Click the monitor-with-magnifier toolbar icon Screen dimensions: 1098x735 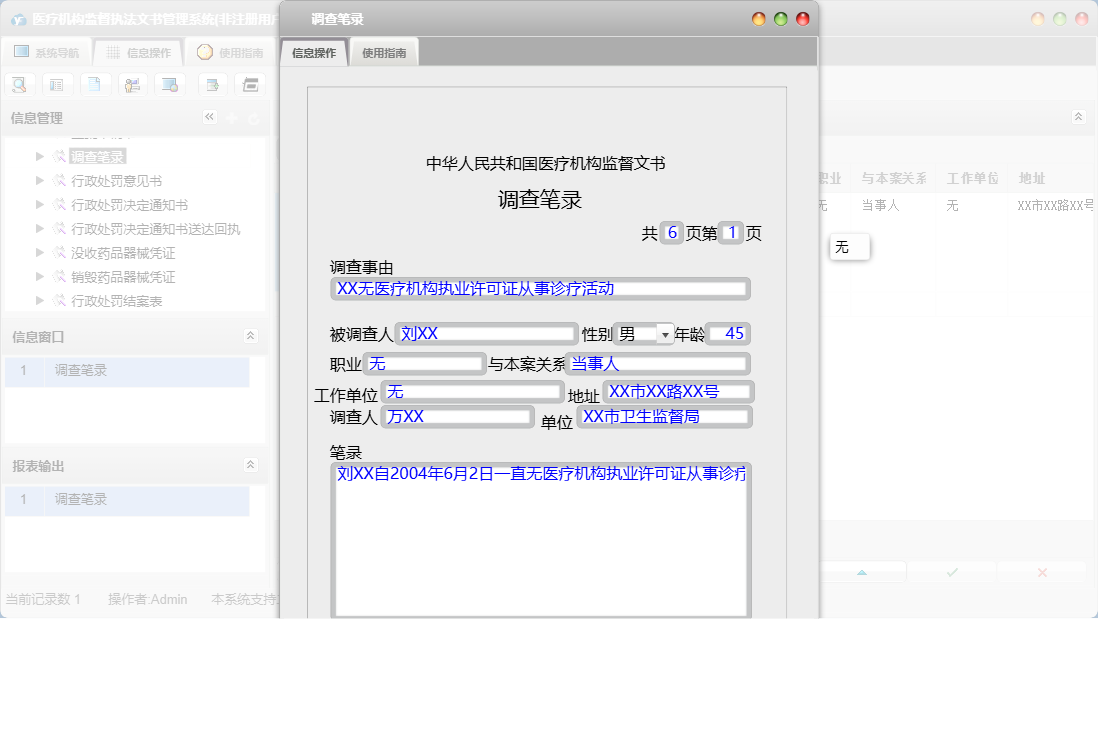click(x=169, y=84)
